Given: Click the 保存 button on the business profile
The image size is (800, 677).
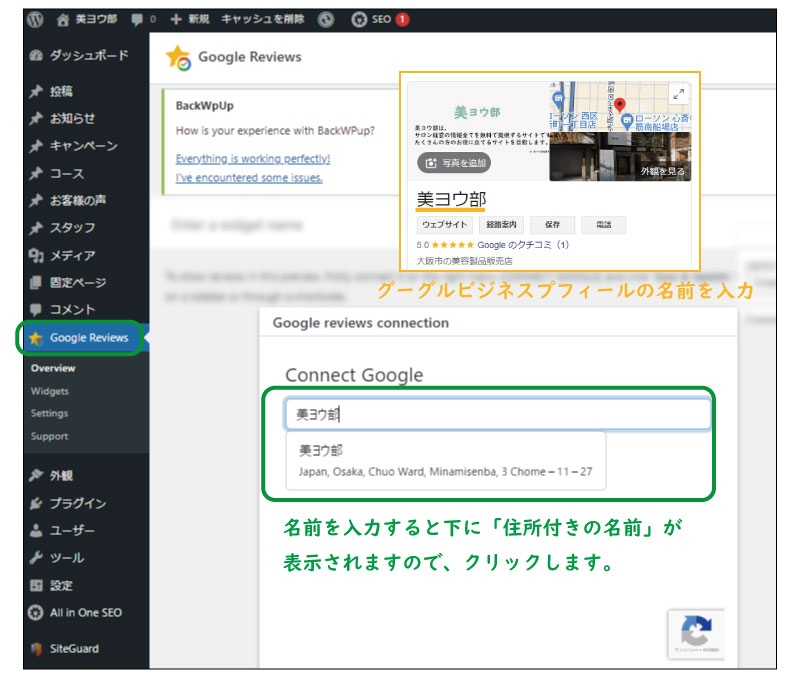Looking at the screenshot, I should [553, 224].
